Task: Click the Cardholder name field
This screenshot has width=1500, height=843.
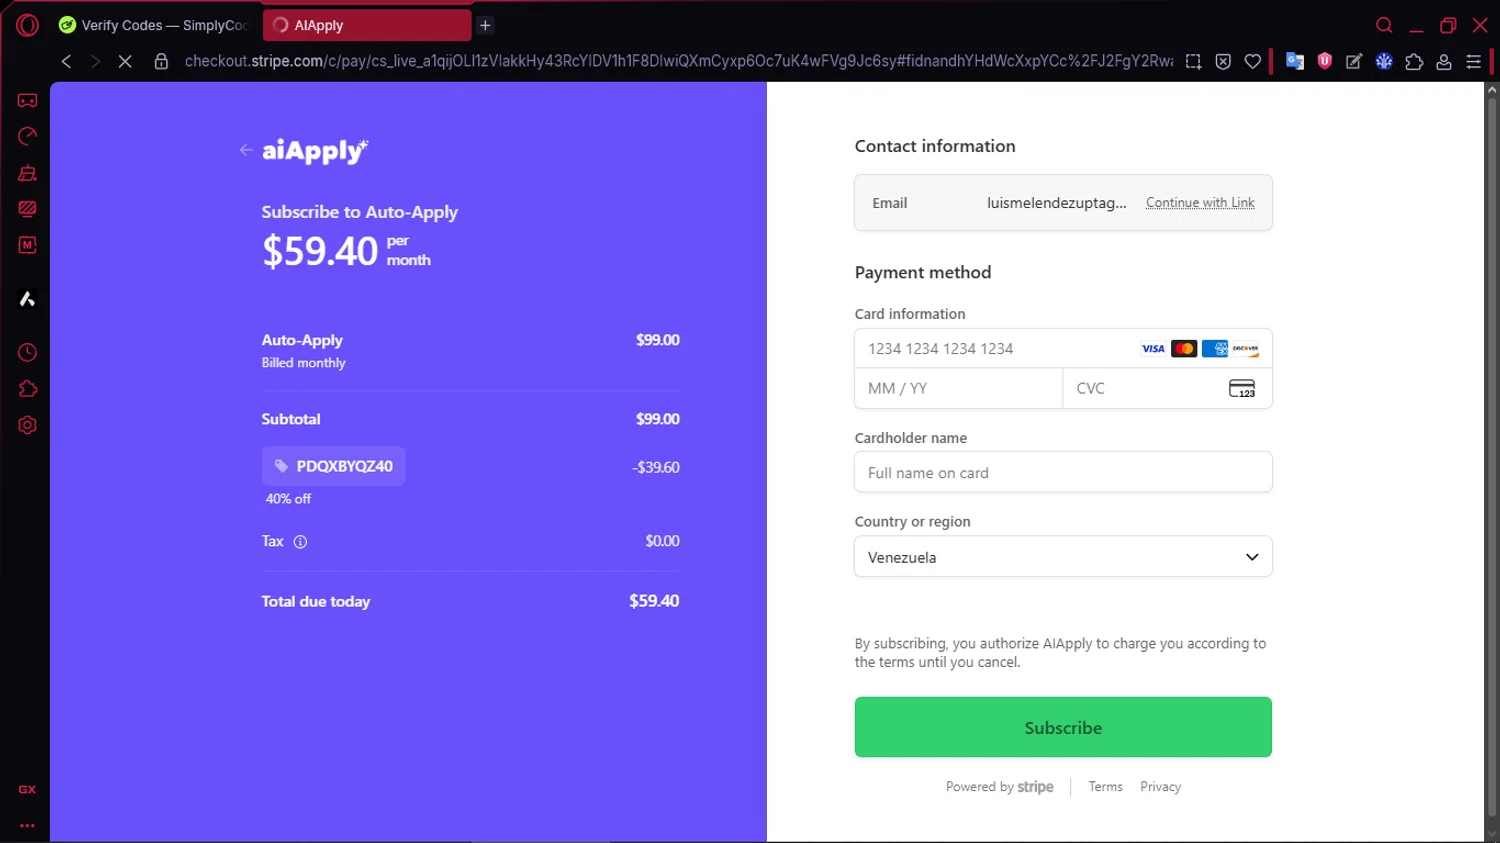Action: pyautogui.click(x=1063, y=472)
